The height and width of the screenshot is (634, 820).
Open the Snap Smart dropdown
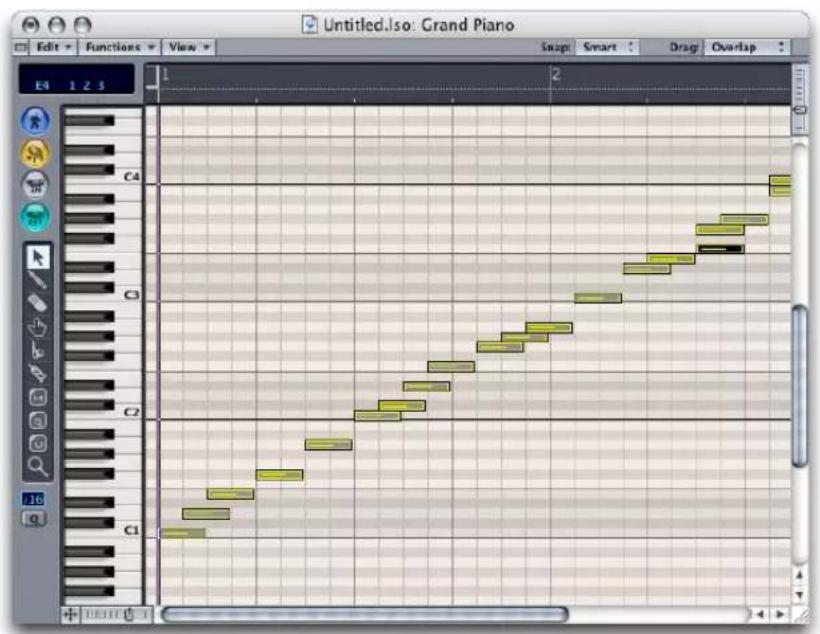pos(607,47)
